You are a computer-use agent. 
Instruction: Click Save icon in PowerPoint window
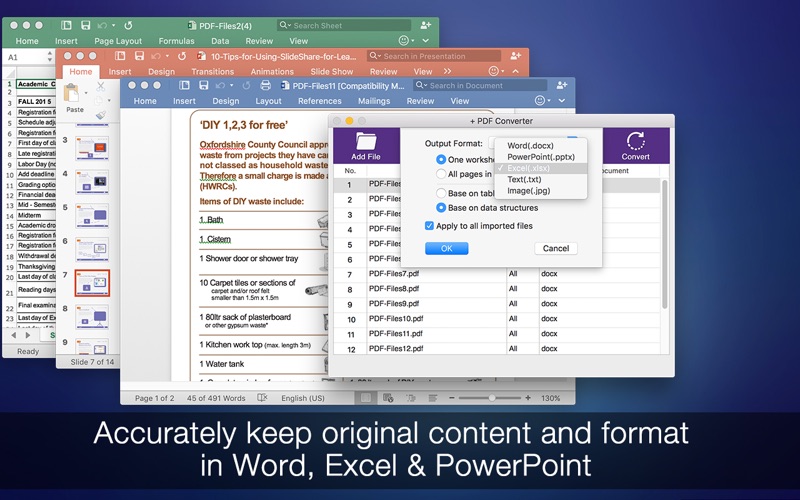click(139, 56)
